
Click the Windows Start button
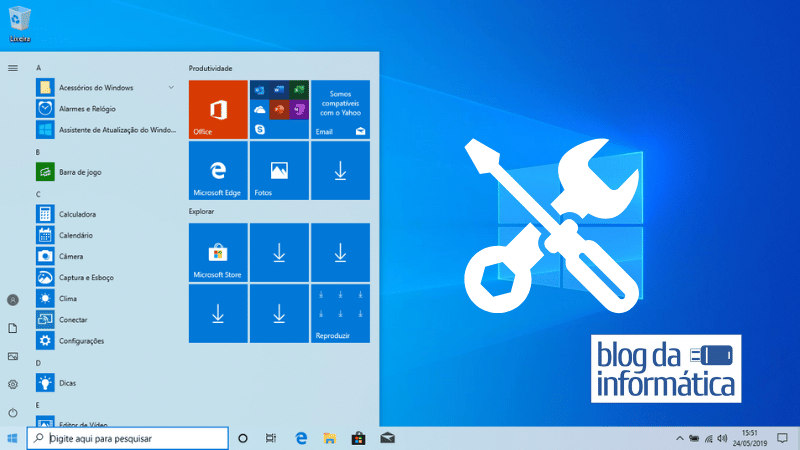tap(12, 438)
